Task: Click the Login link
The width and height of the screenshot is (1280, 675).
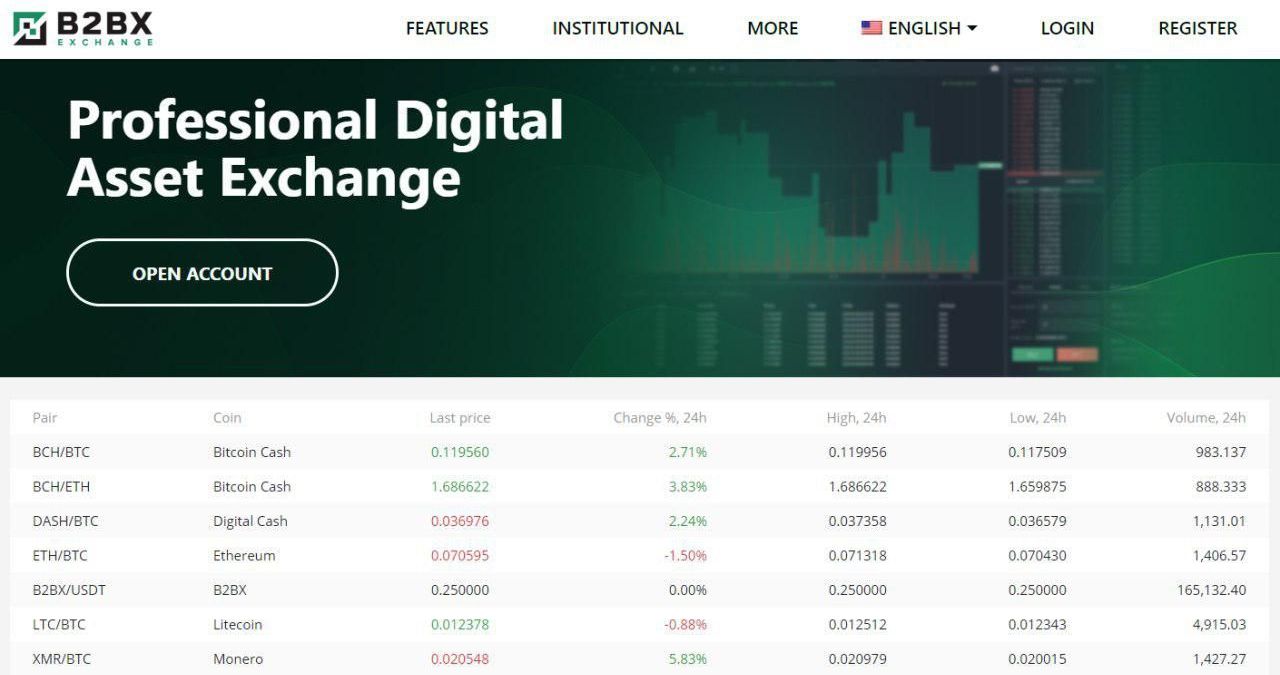Action: (1067, 28)
